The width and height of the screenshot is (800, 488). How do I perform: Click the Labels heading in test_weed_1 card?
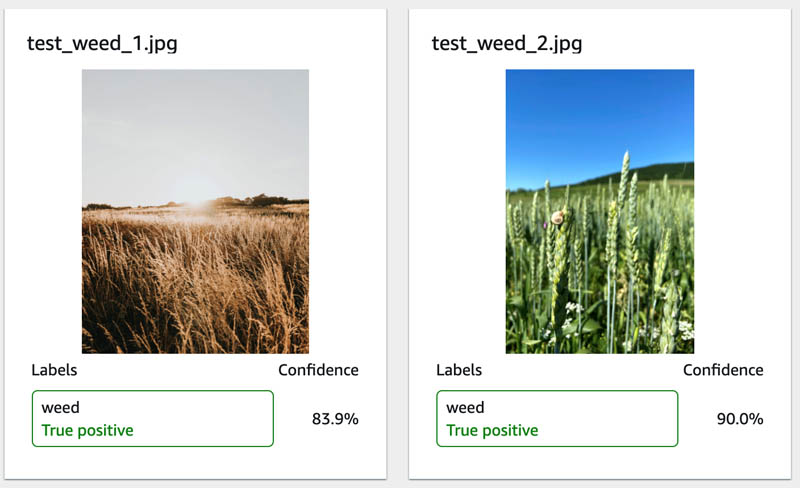(x=54, y=370)
